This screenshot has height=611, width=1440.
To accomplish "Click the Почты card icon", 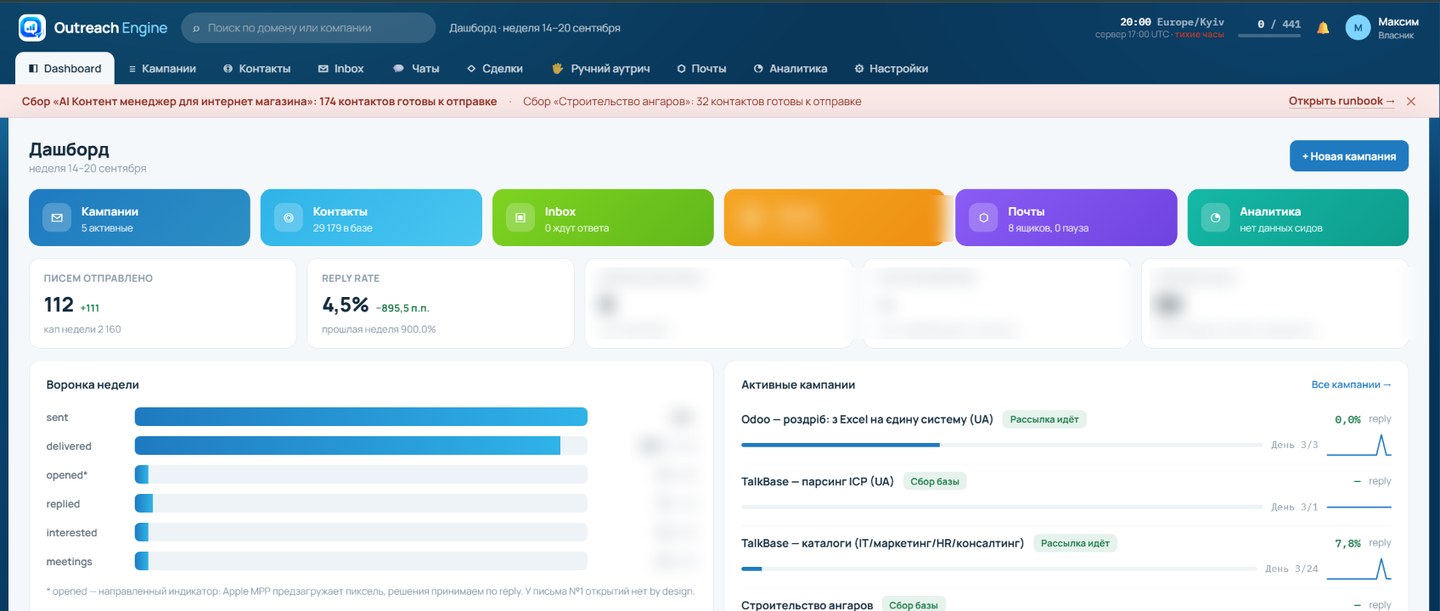I will click(x=983, y=217).
